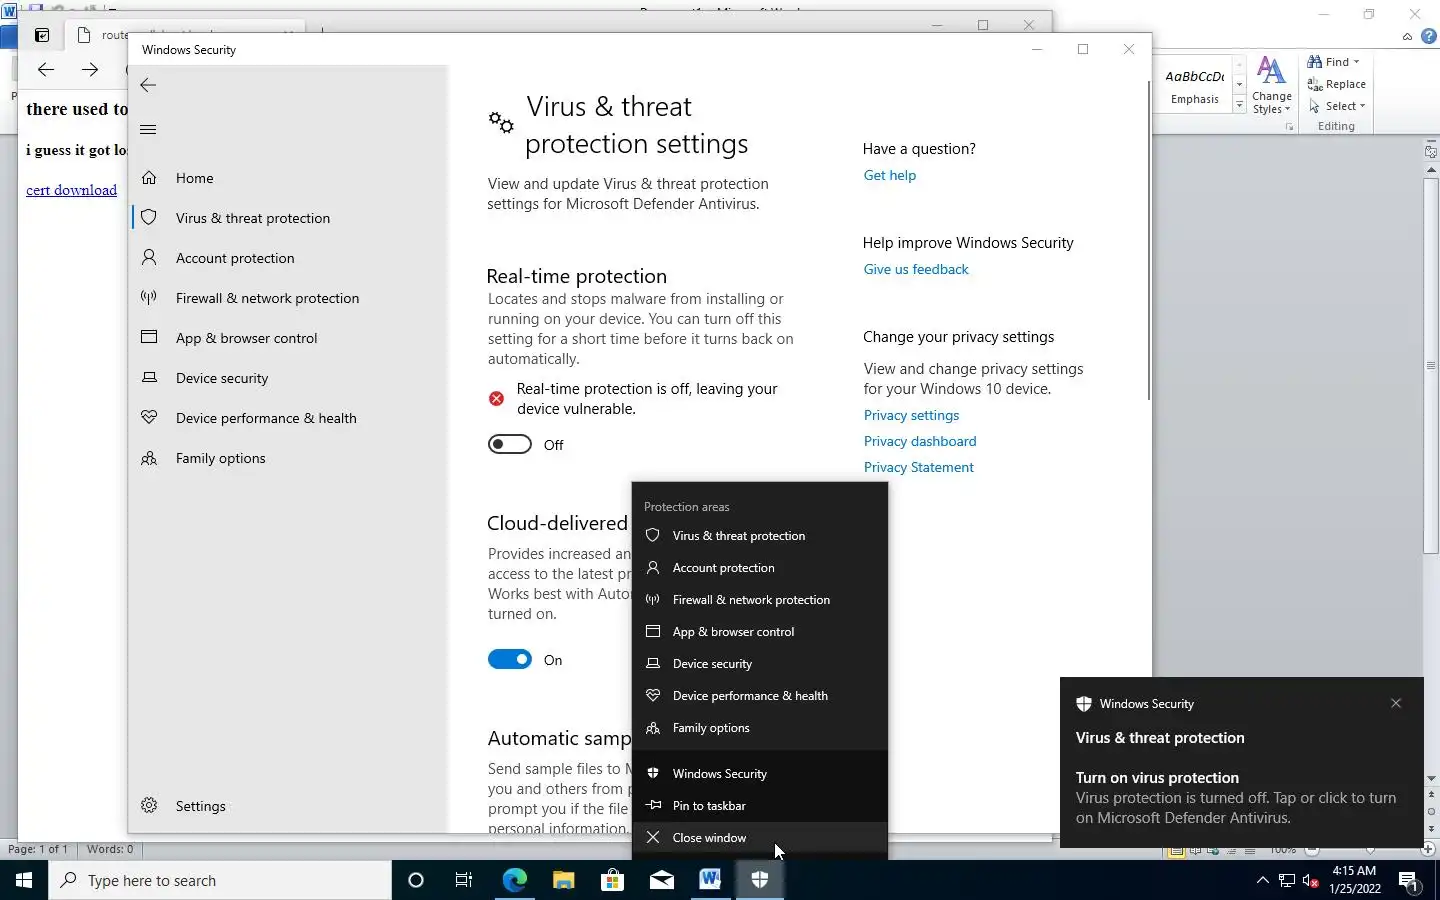Image resolution: width=1440 pixels, height=900 pixels.
Task: Switch to Word from the taskbar
Action: click(710, 880)
